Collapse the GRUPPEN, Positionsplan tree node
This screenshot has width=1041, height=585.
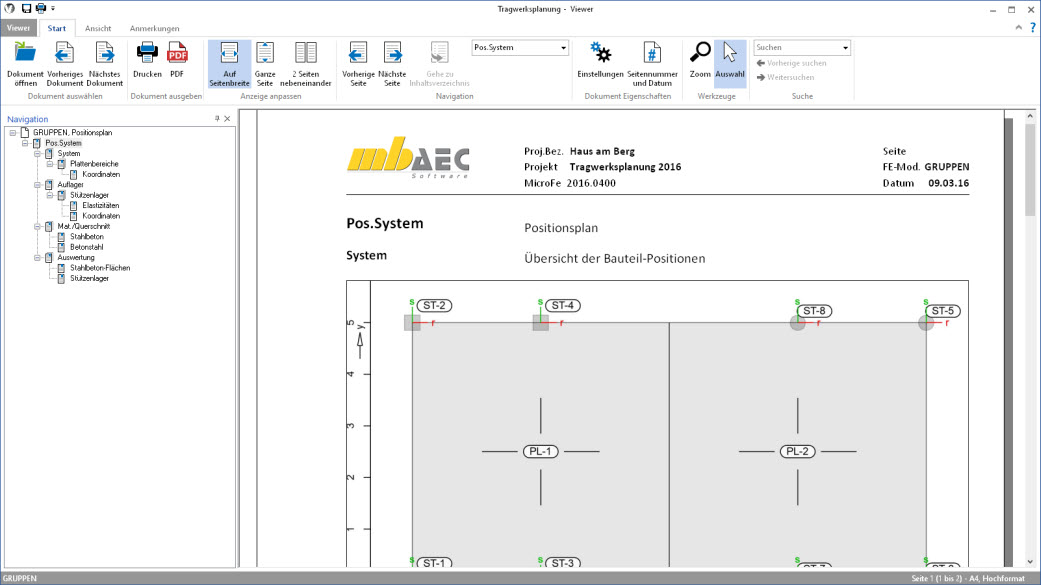click(x=13, y=133)
